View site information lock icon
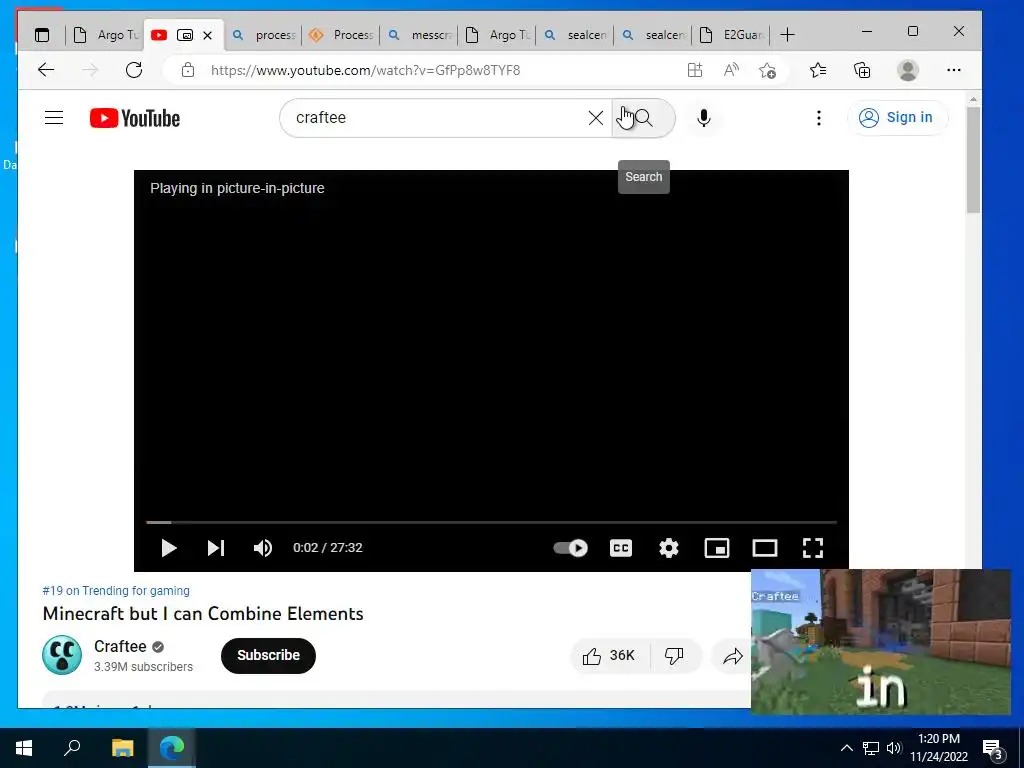This screenshot has height=768, width=1024. tap(187, 70)
